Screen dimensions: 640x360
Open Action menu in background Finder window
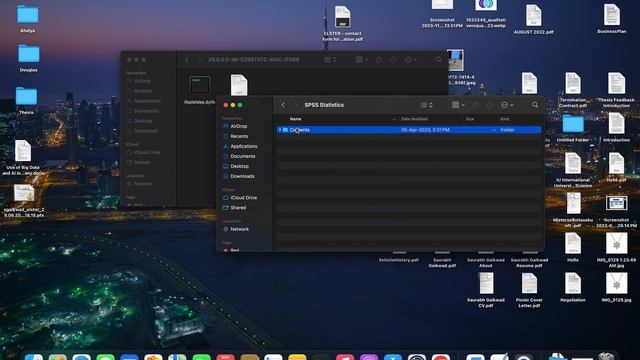(x=410, y=60)
